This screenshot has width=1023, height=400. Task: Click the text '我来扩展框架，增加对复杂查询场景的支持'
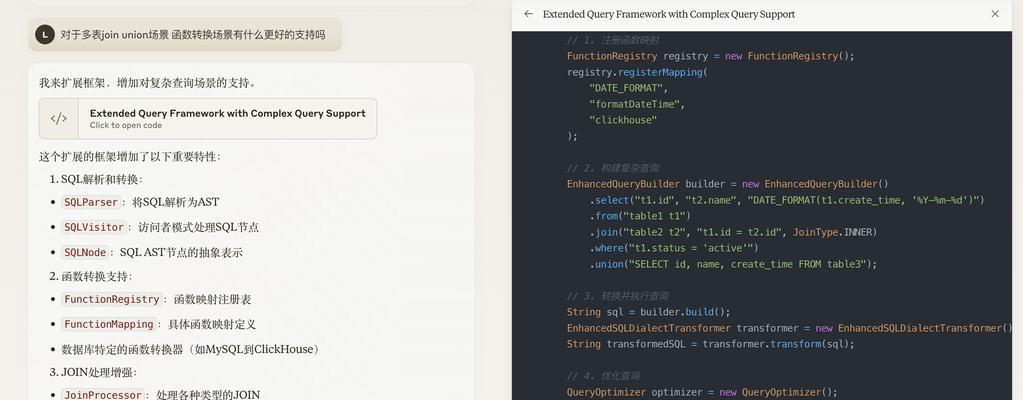(147, 83)
